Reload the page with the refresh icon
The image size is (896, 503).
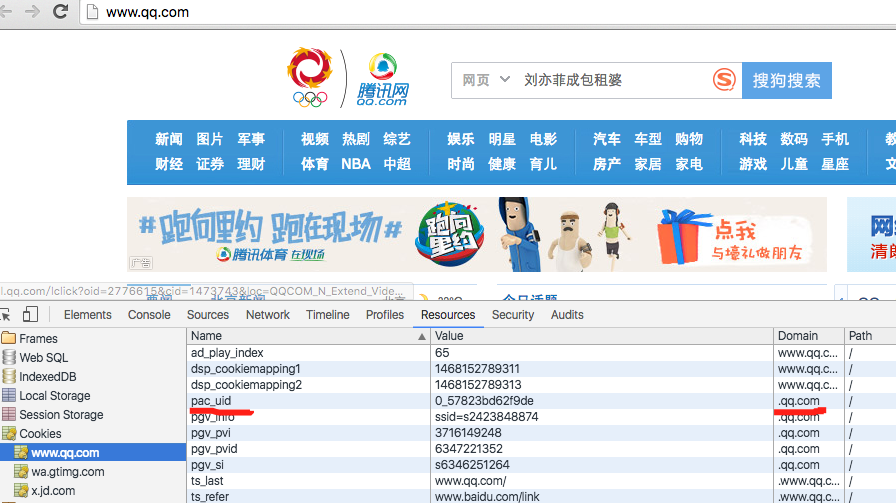click(60, 11)
